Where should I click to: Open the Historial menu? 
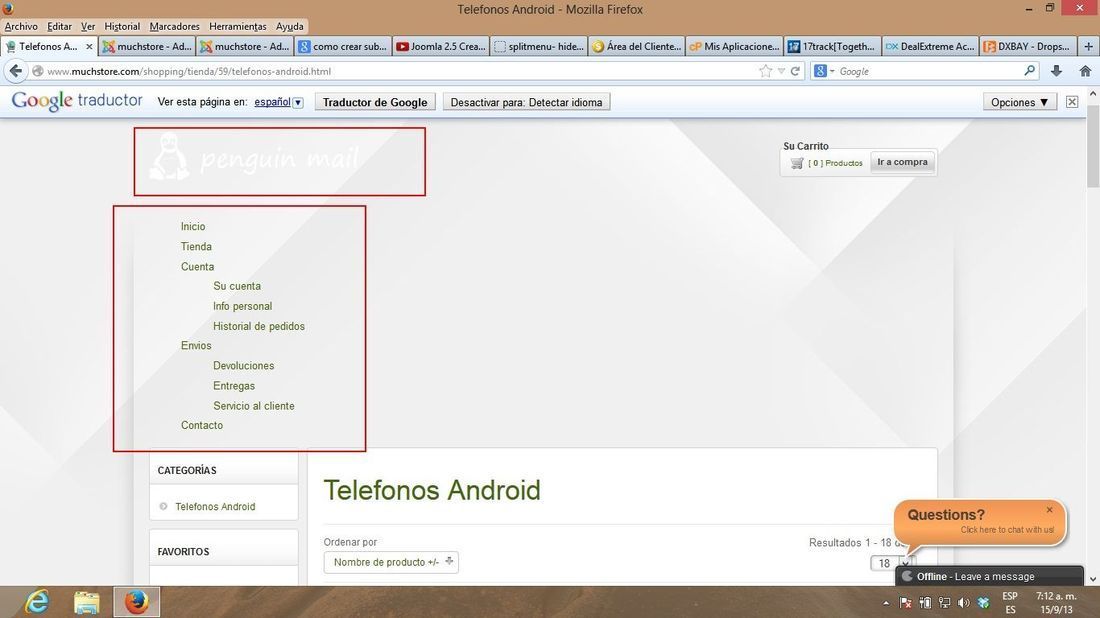click(x=122, y=27)
